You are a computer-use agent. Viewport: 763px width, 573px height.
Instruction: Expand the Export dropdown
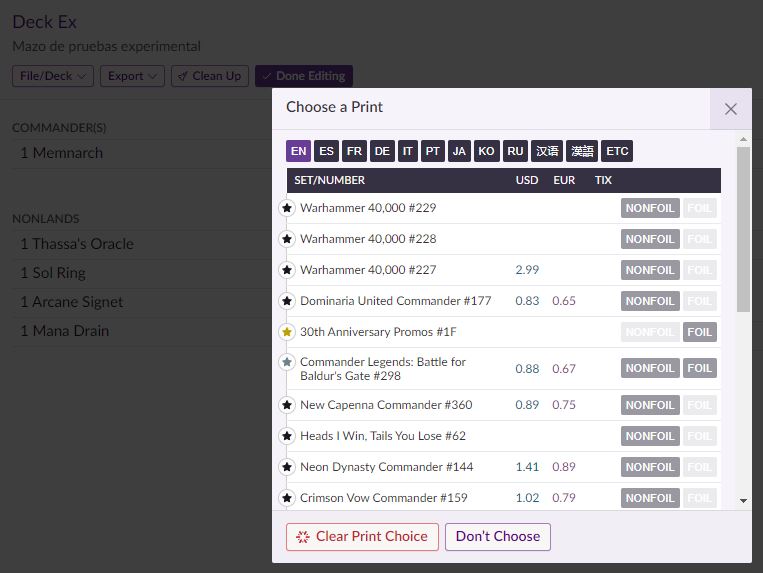click(x=132, y=76)
